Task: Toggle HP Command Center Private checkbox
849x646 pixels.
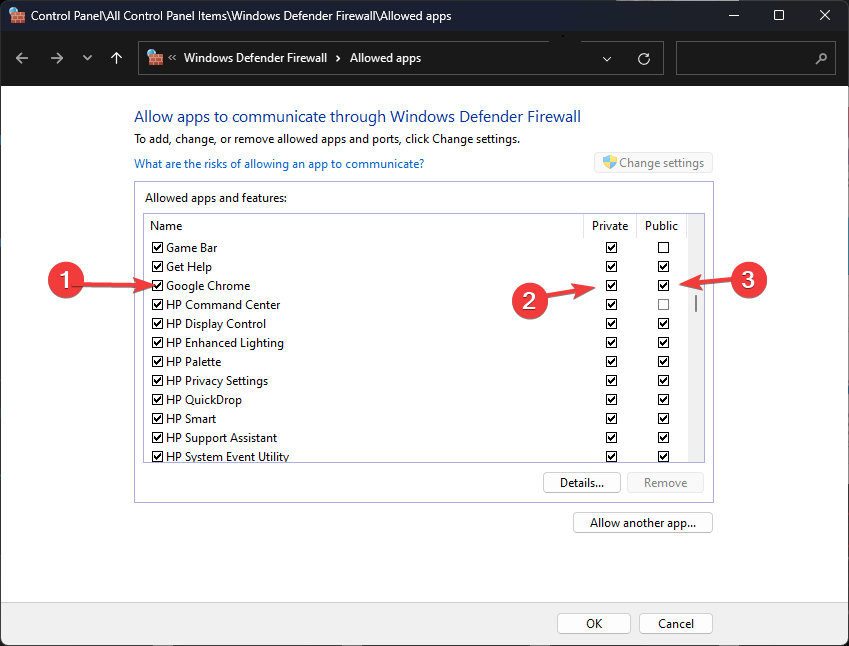Action: [x=611, y=304]
